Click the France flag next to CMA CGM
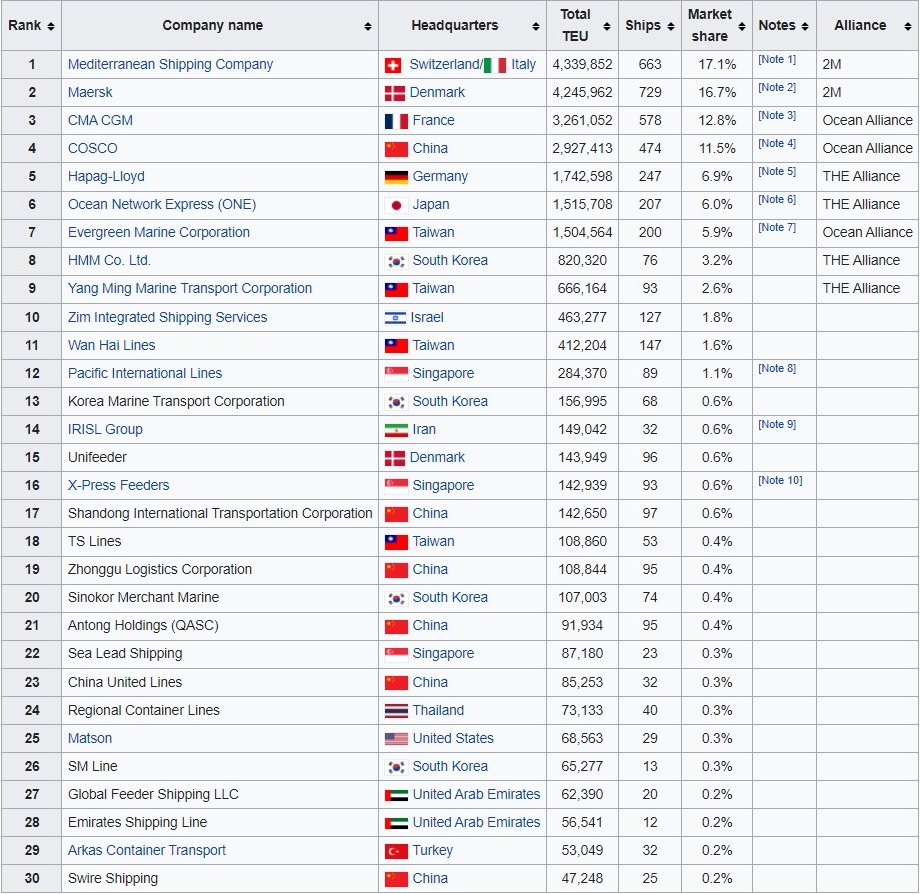The image size is (920, 894). [x=396, y=121]
